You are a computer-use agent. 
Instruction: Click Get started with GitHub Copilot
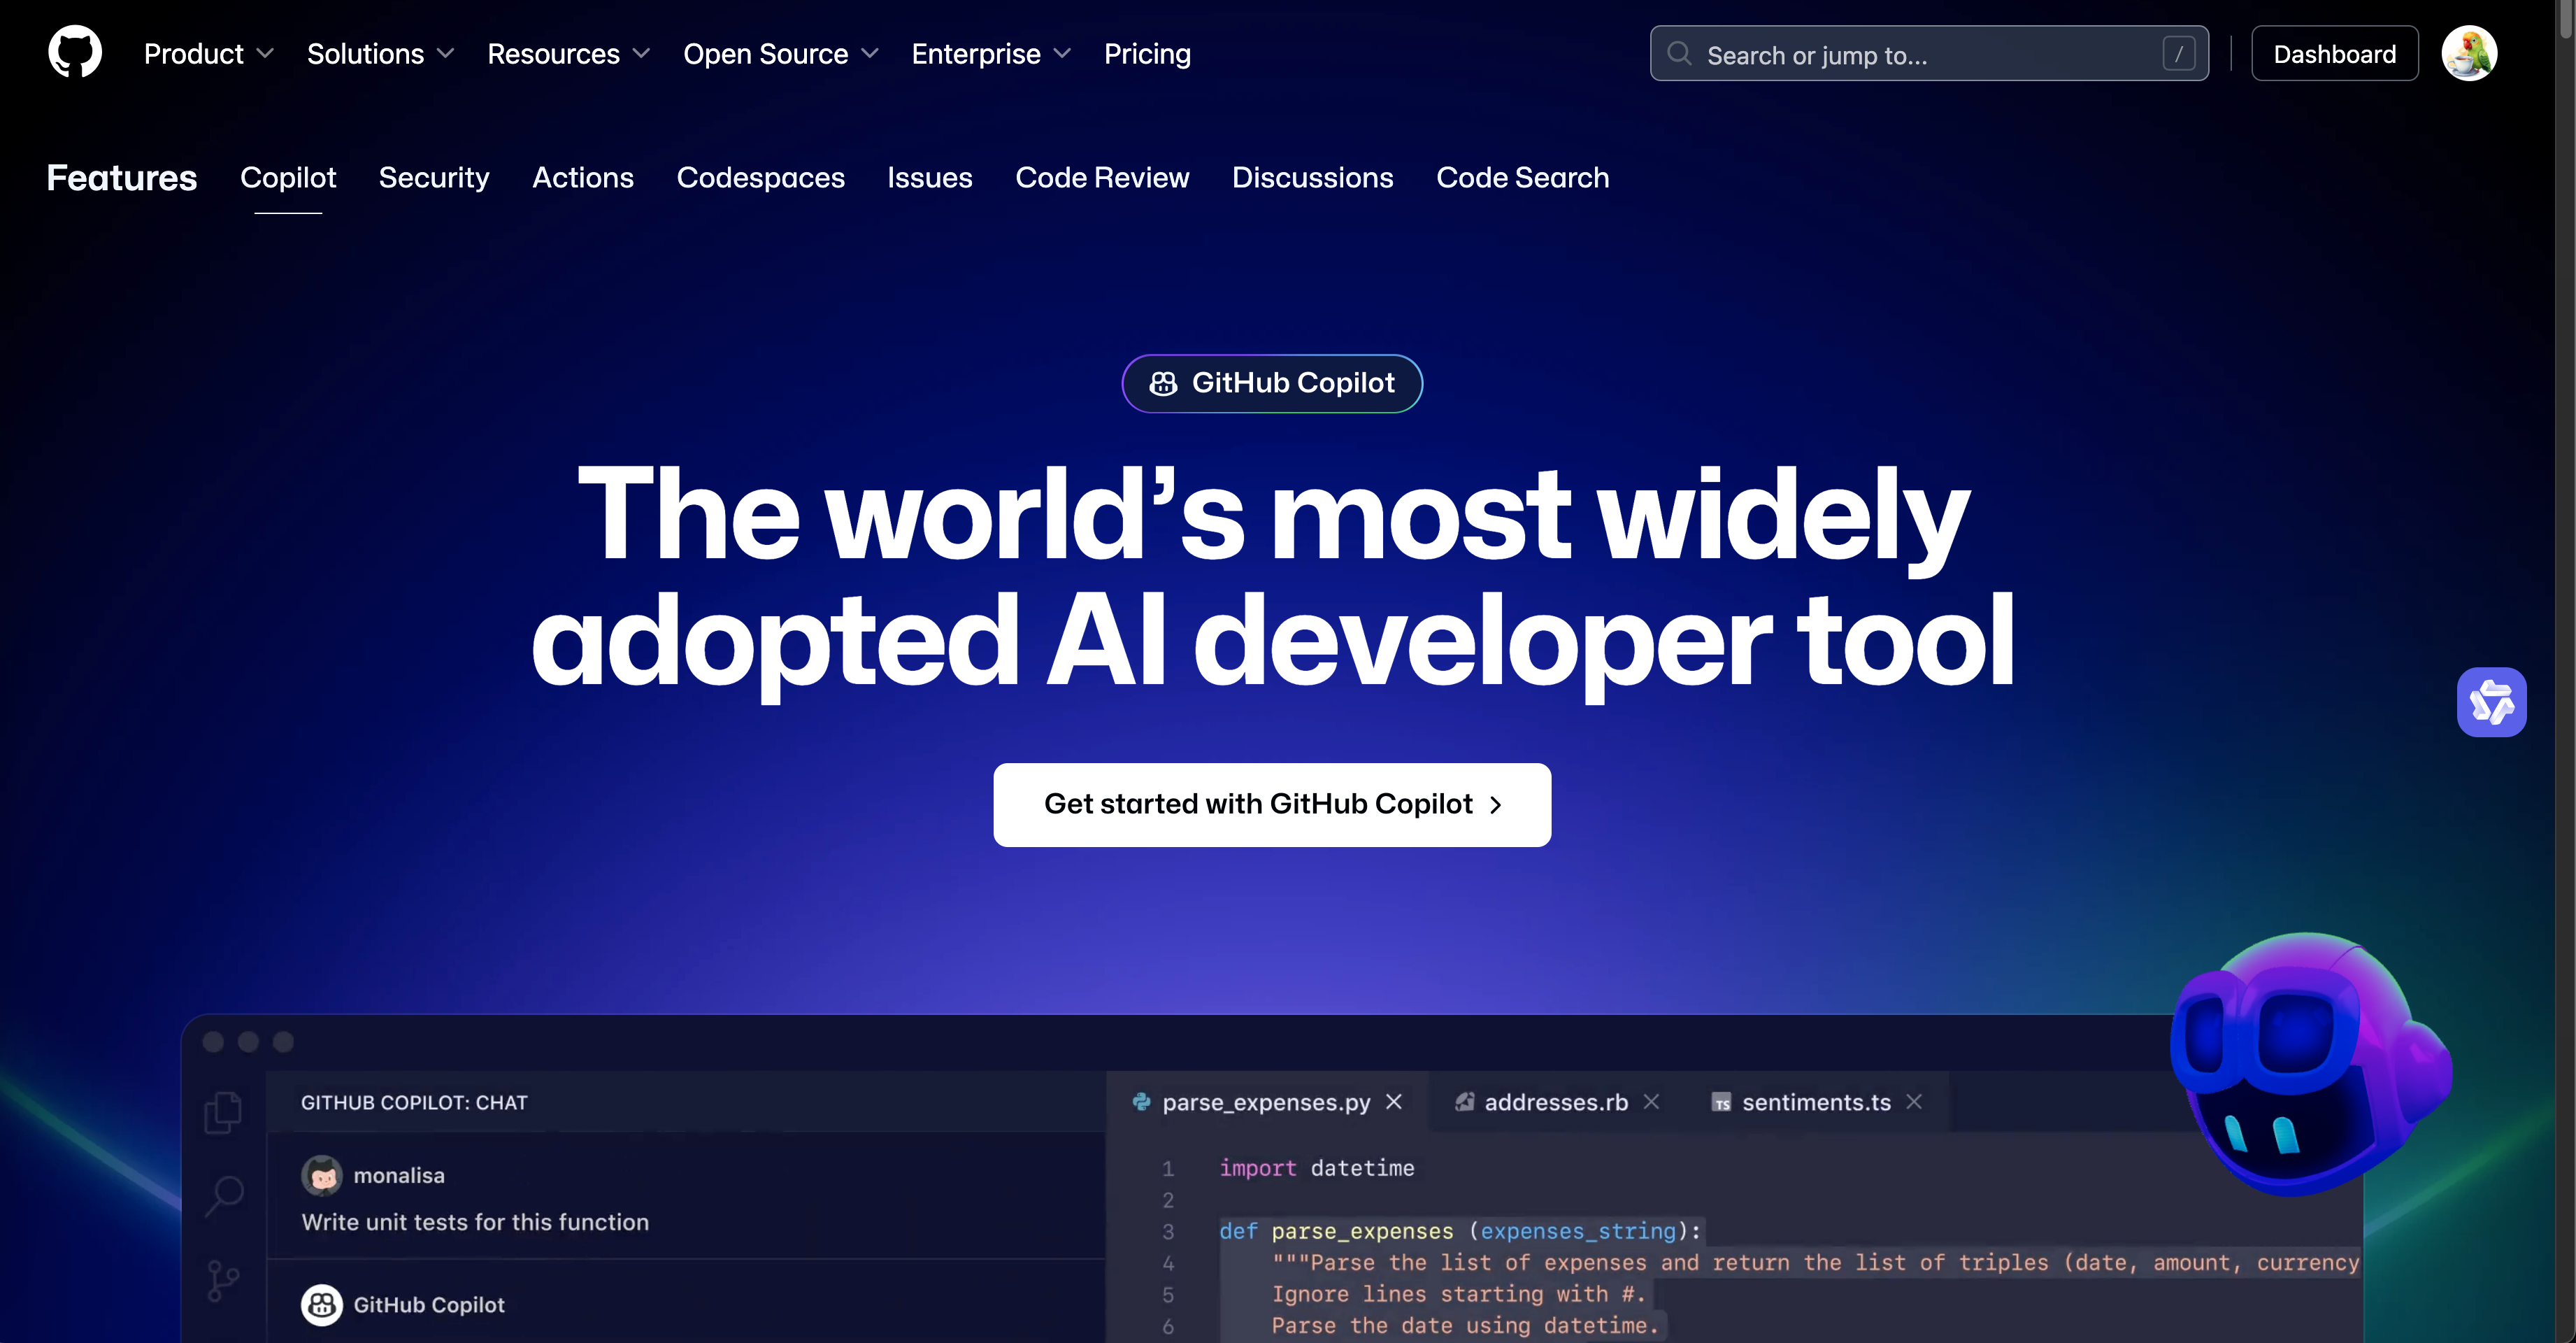pyautogui.click(x=1272, y=805)
